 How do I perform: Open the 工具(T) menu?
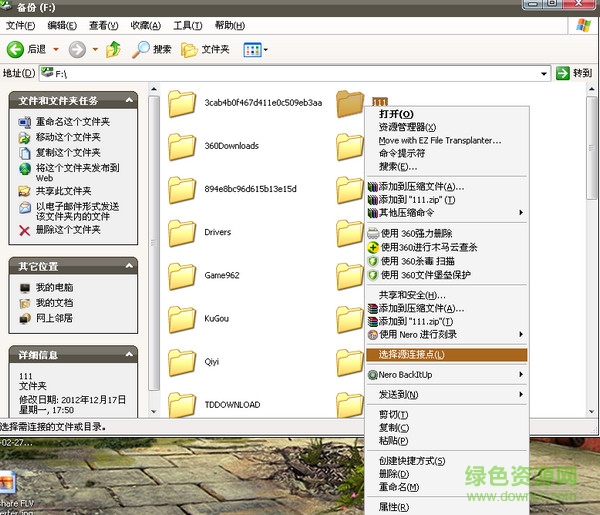187,25
